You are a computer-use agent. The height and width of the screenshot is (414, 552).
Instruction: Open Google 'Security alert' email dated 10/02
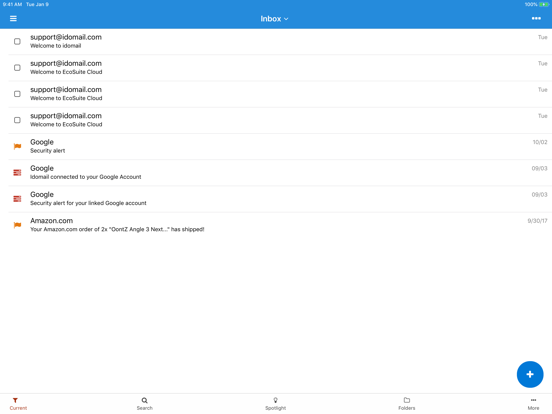point(280,146)
